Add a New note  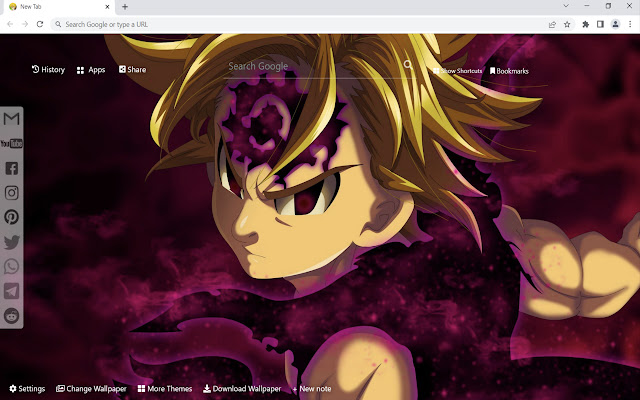(x=312, y=389)
